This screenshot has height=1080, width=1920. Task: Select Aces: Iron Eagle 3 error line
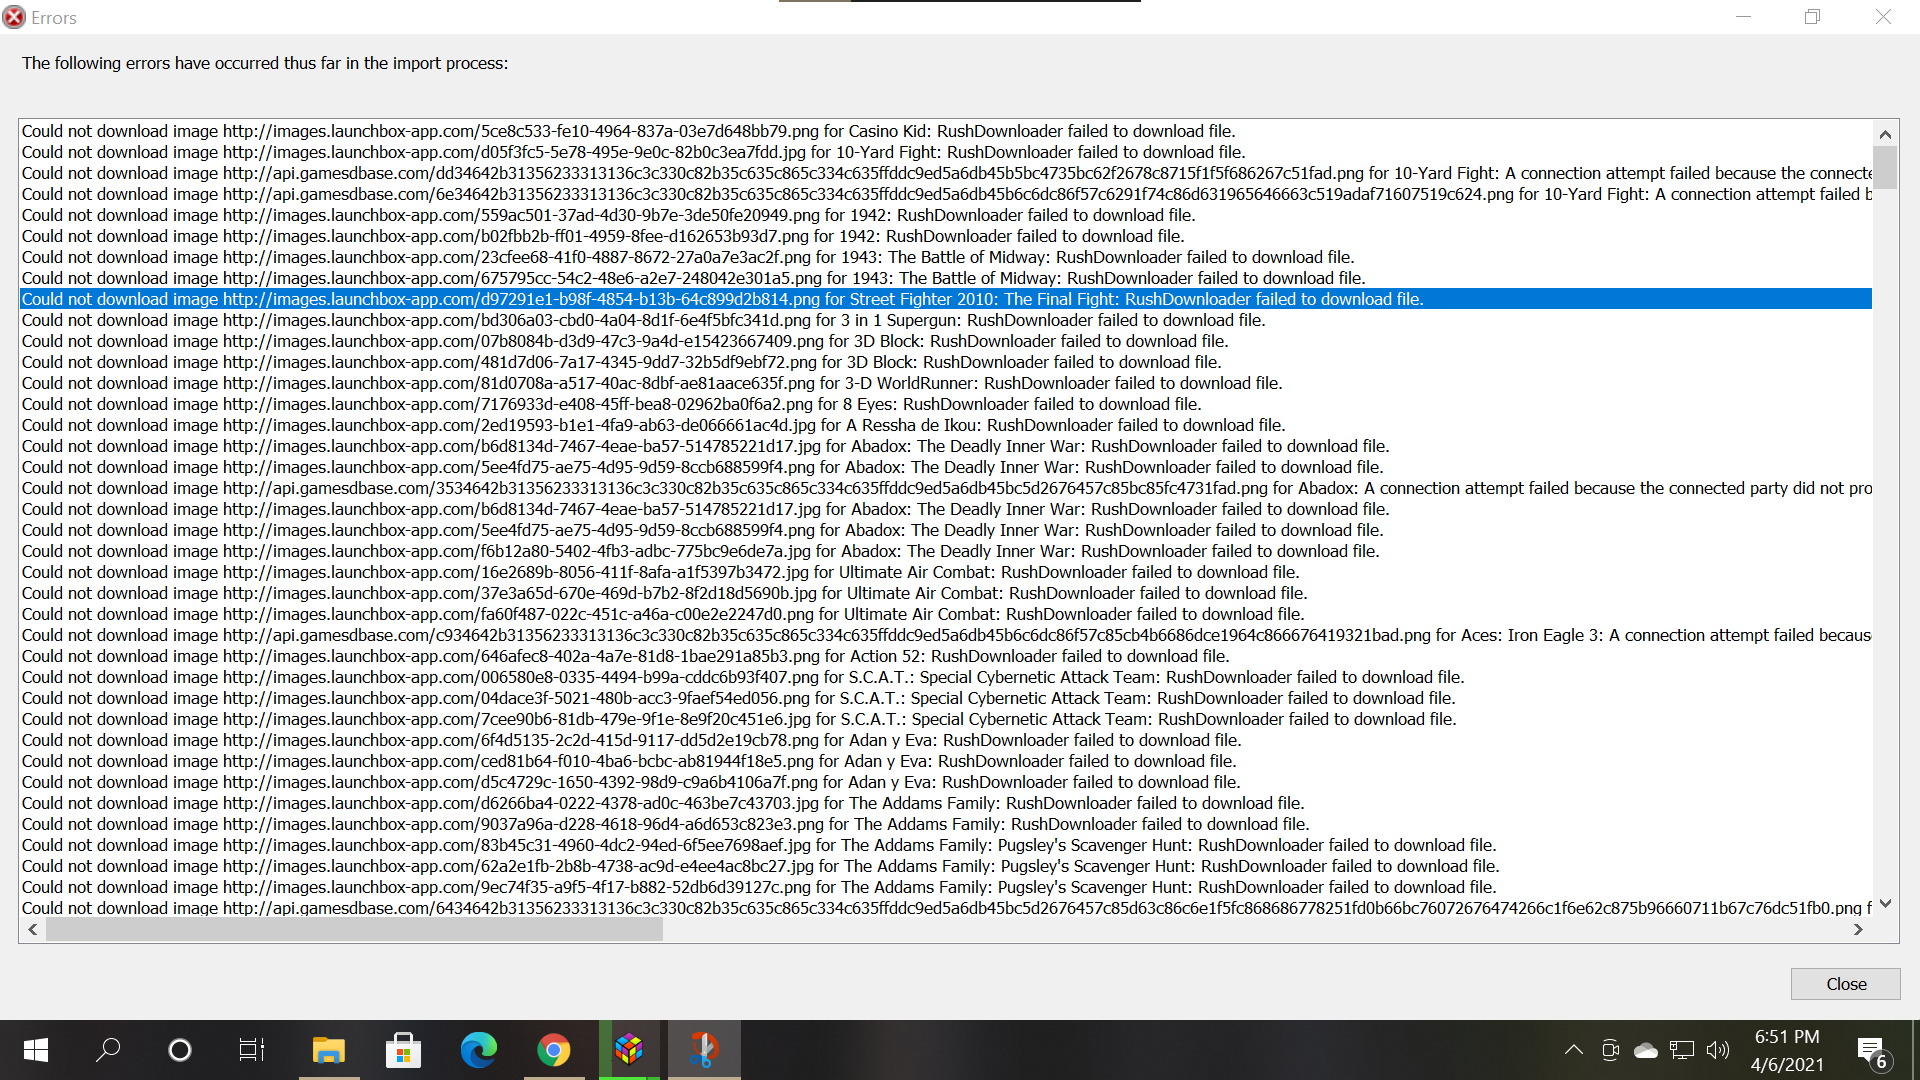946,635
